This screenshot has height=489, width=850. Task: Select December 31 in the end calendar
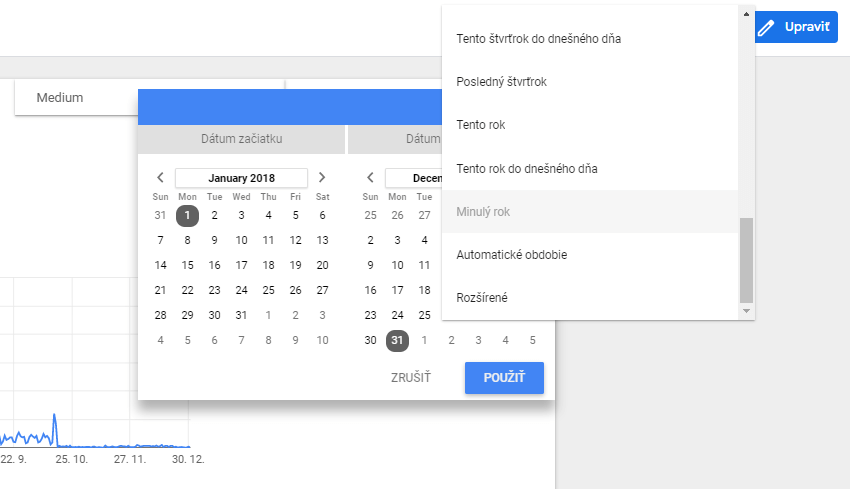point(397,340)
